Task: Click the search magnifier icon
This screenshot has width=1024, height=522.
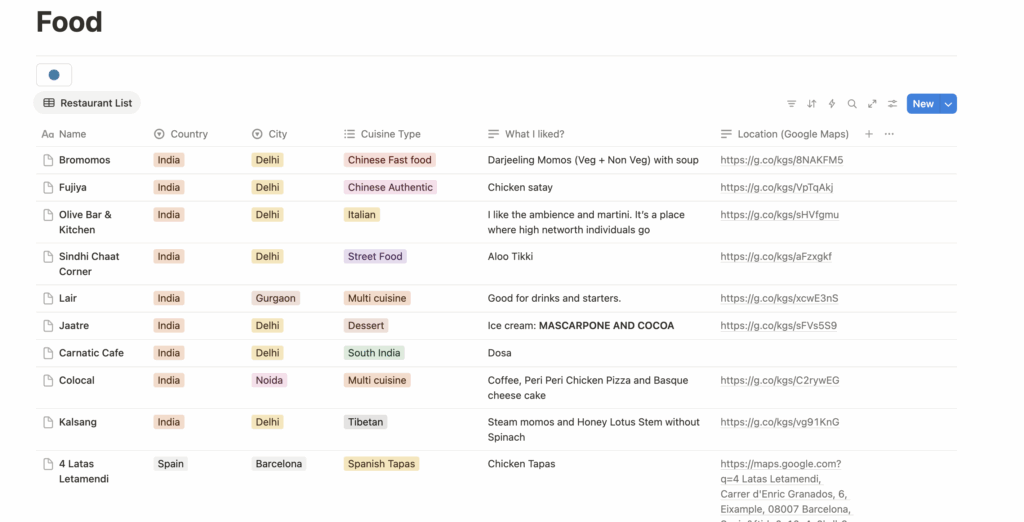Action: point(852,104)
